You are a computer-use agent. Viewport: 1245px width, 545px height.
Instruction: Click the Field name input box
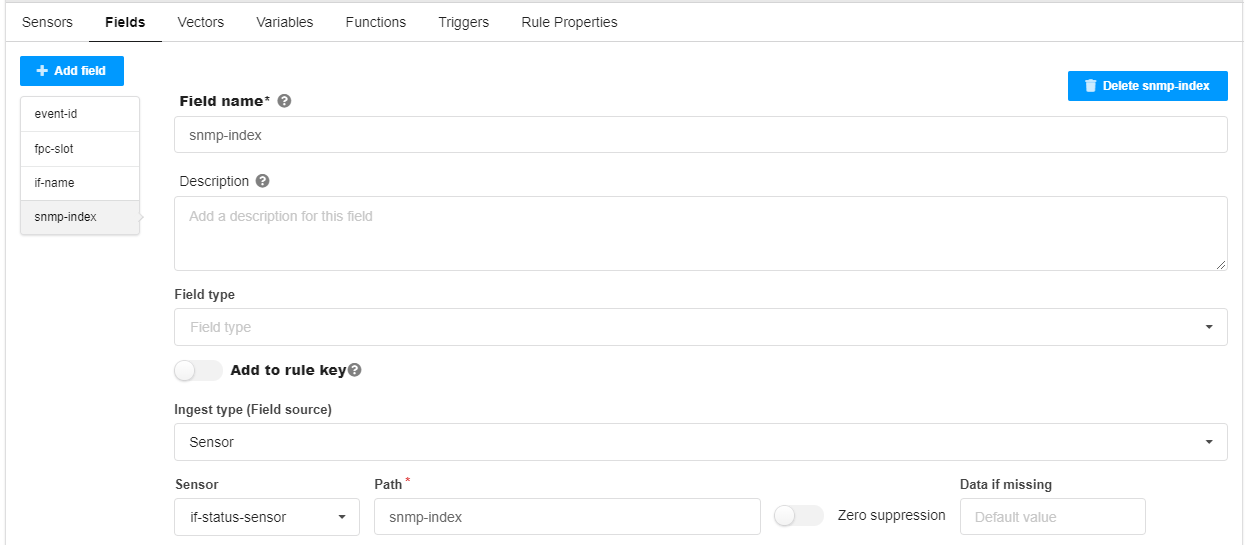click(x=700, y=135)
